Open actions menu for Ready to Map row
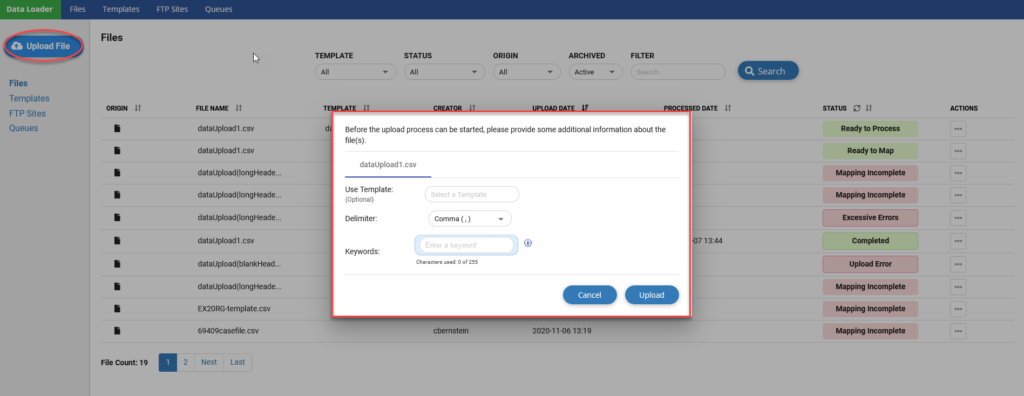The height and width of the screenshot is (396, 1024). click(958, 151)
